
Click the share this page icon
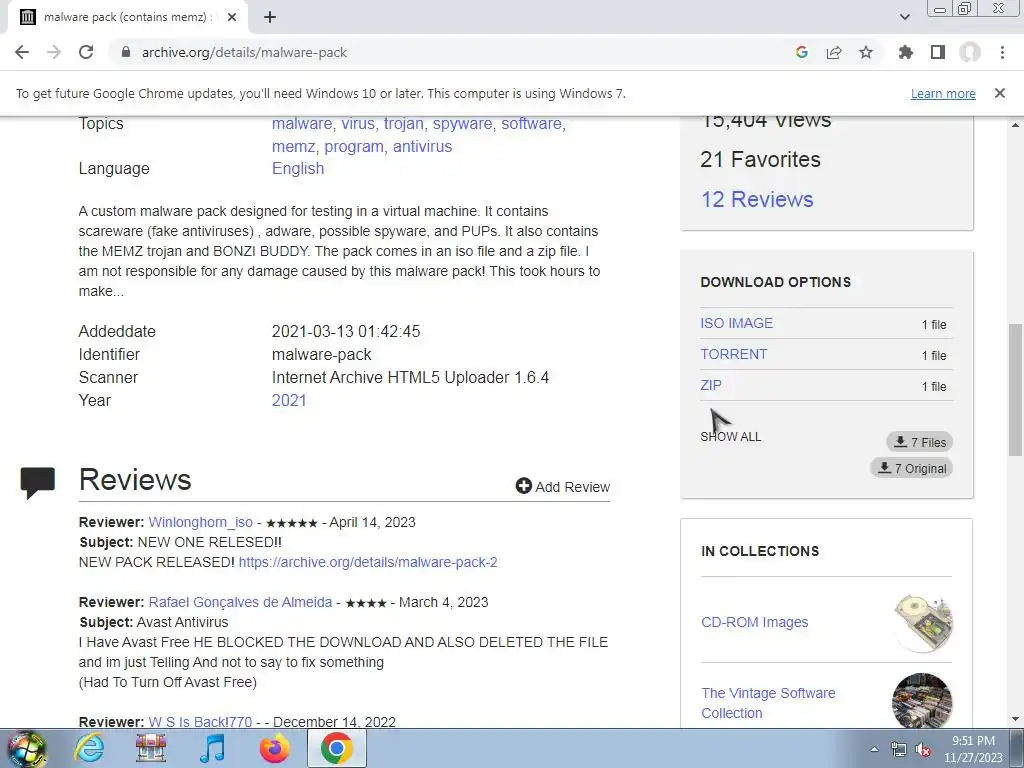[x=834, y=52]
